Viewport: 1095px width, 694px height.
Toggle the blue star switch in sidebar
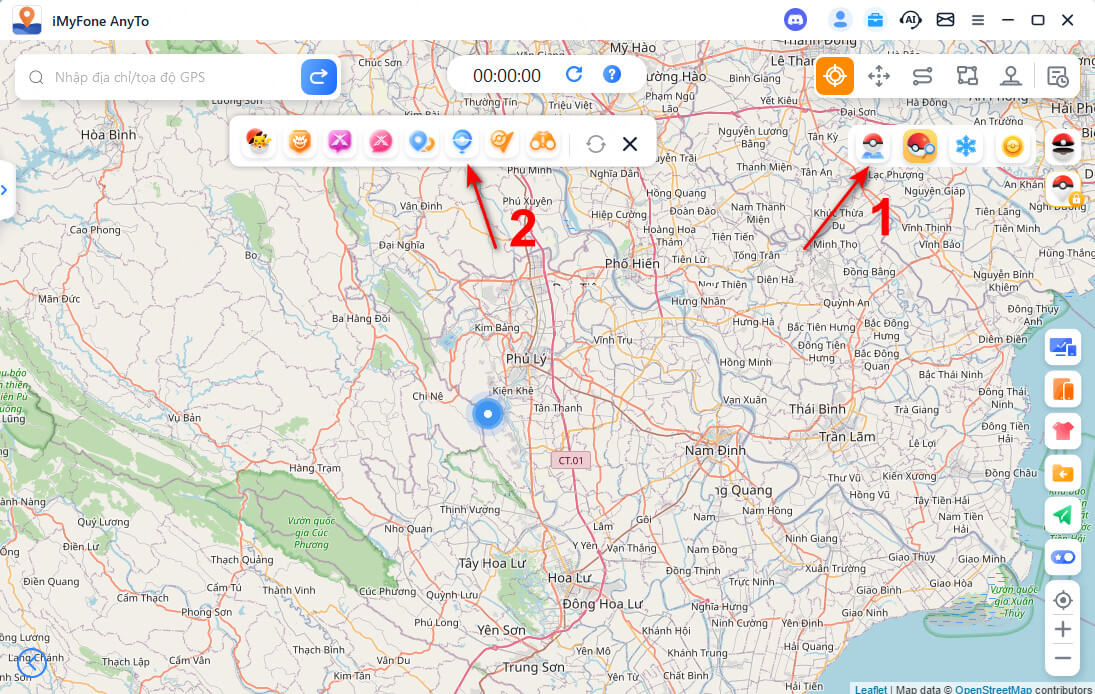point(1062,557)
